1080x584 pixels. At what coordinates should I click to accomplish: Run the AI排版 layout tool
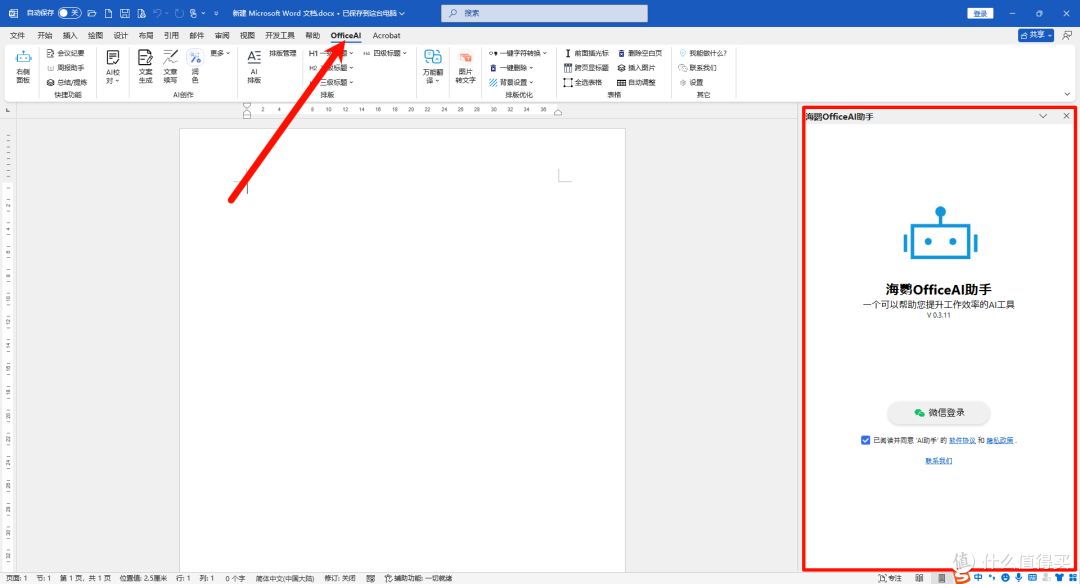254,66
